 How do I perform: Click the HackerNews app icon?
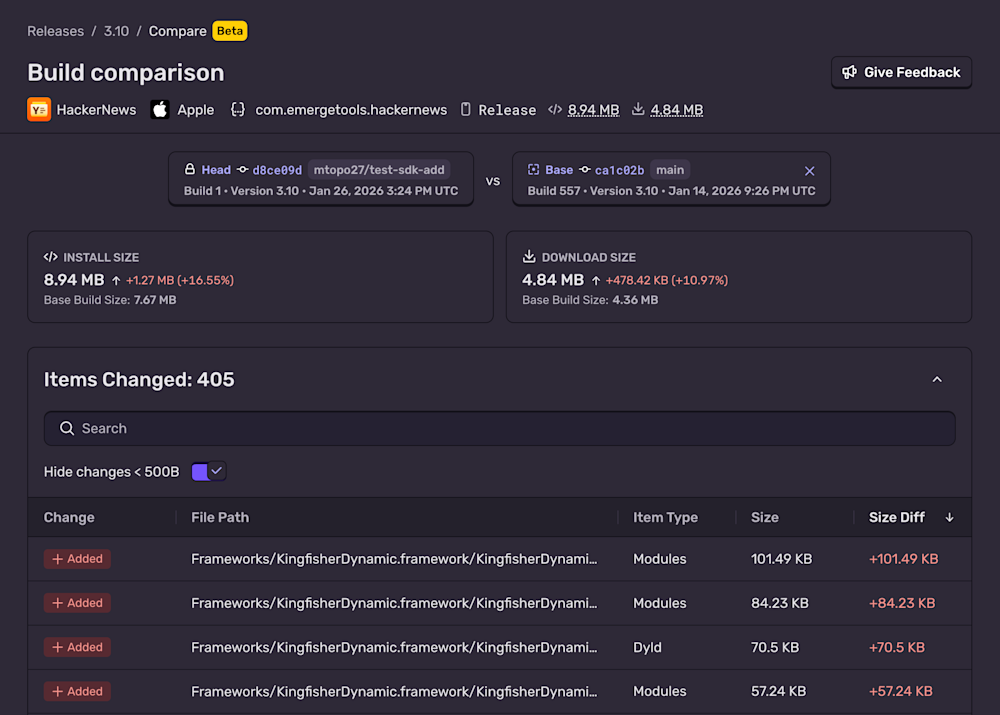38,110
